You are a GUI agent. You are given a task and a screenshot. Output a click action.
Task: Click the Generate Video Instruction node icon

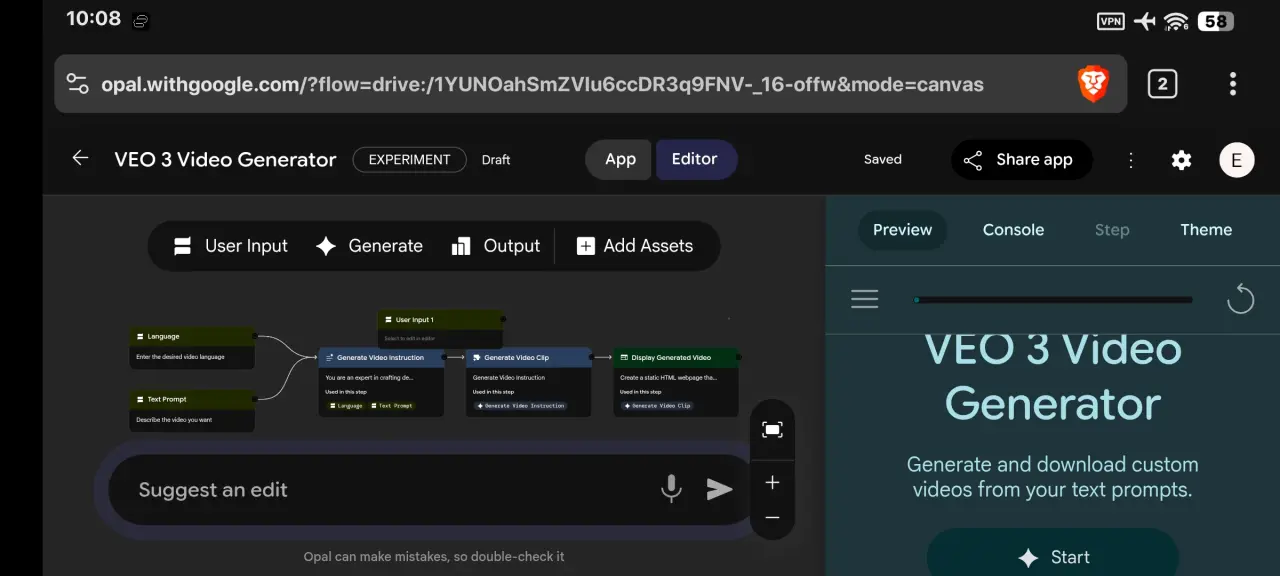click(330, 357)
